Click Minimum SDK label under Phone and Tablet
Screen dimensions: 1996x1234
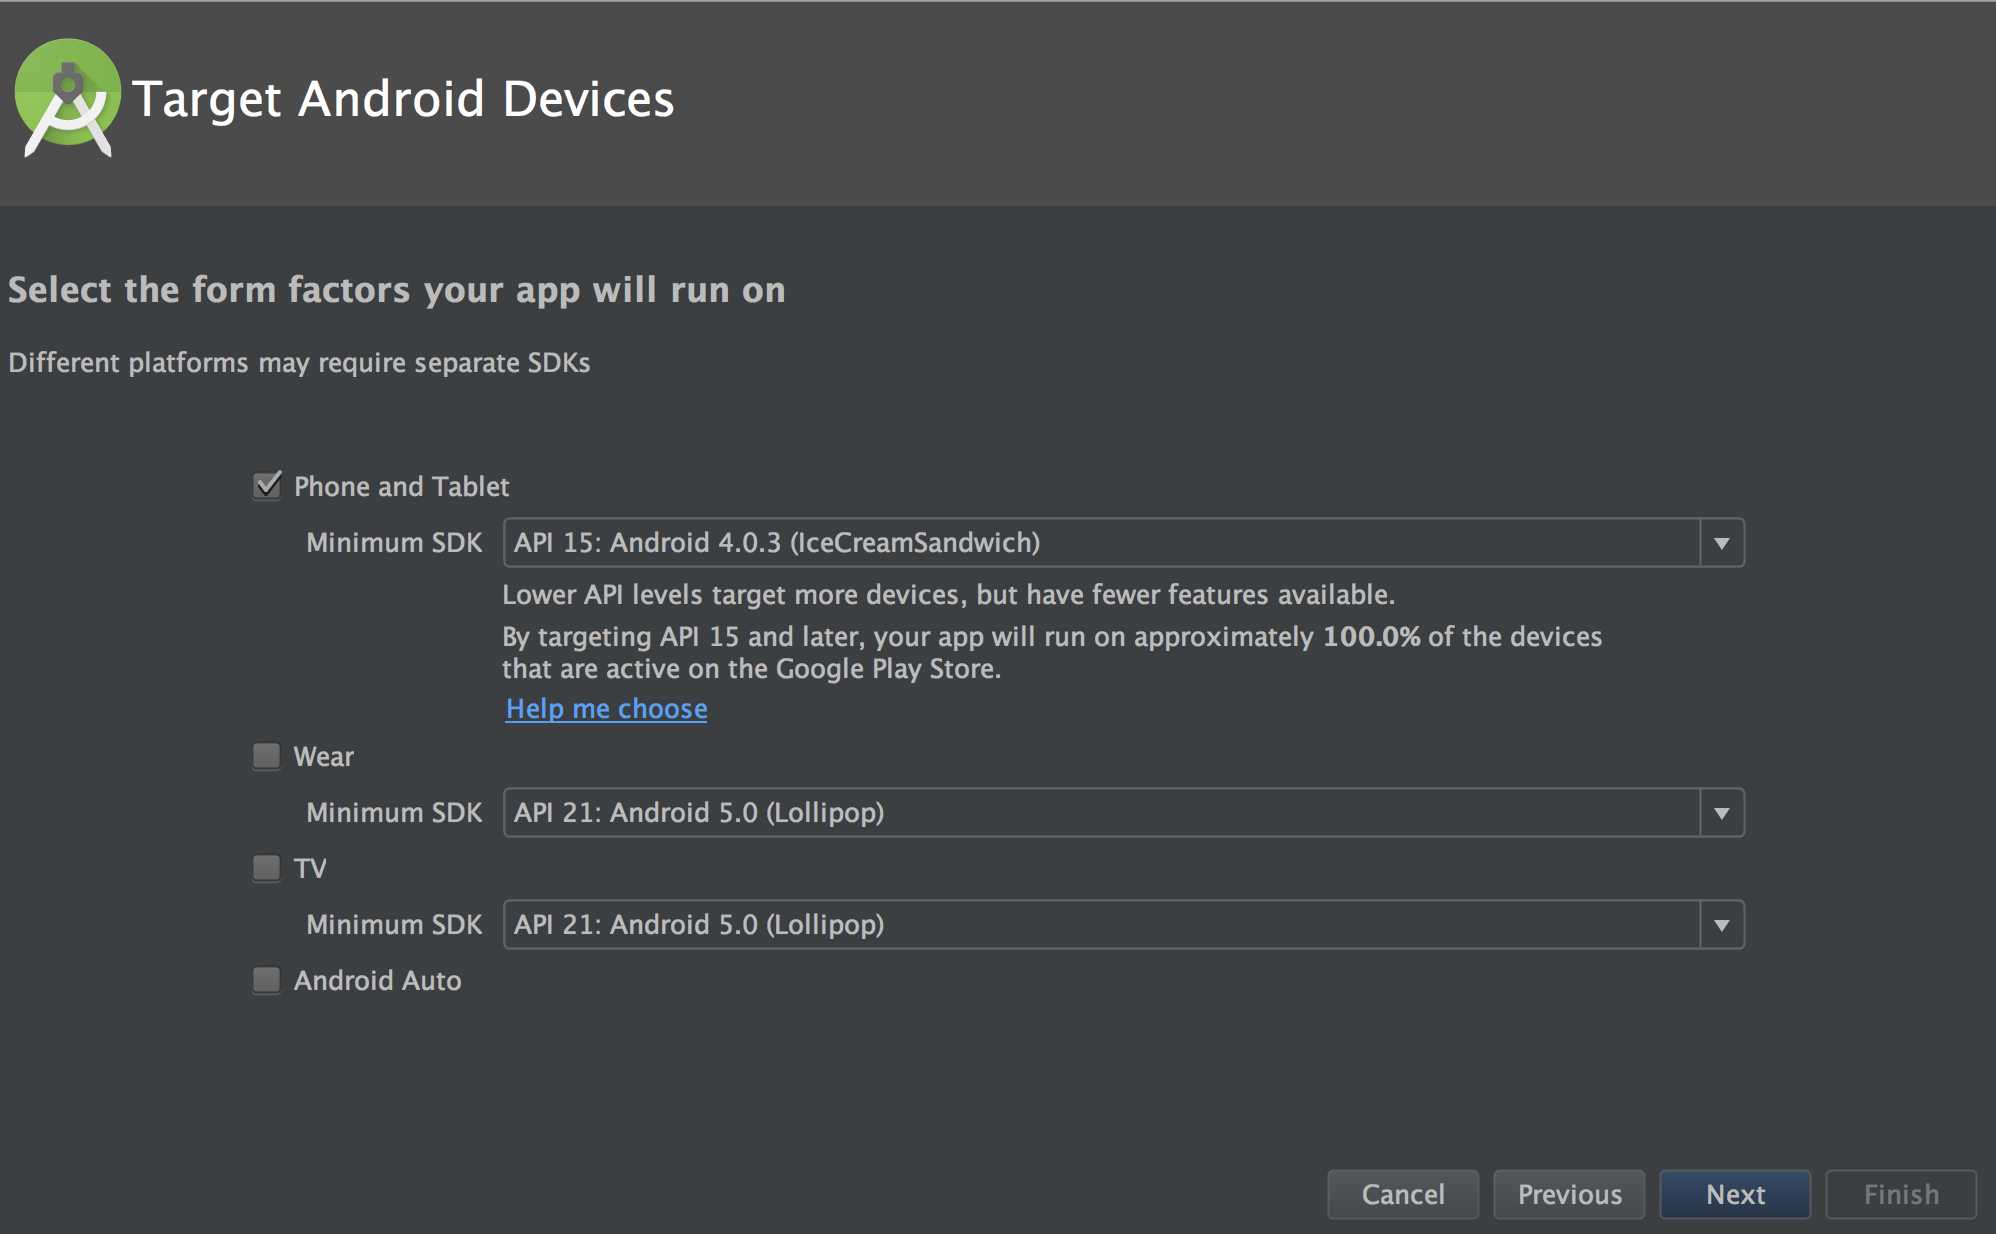coord(394,543)
